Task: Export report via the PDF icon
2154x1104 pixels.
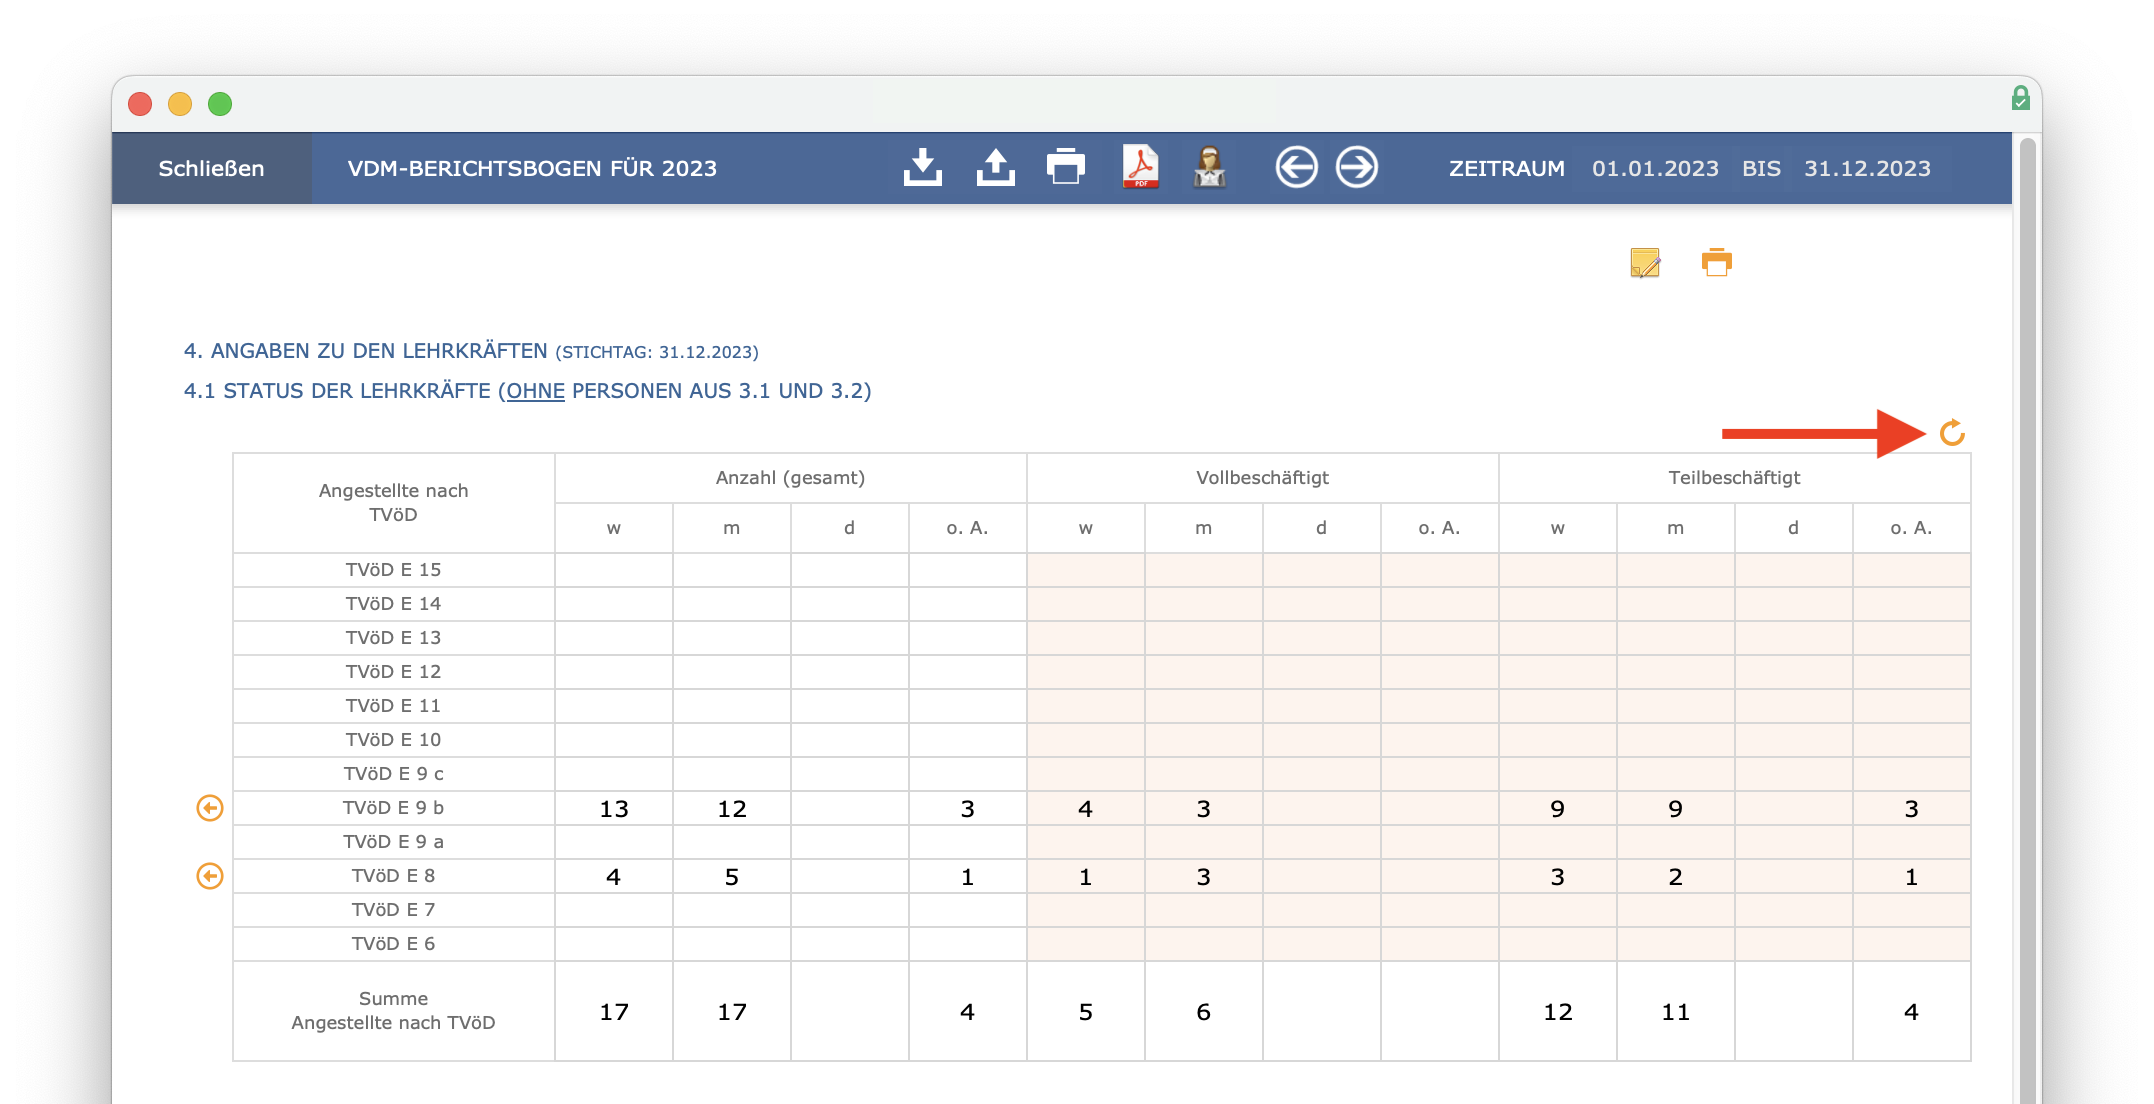Action: tap(1140, 167)
